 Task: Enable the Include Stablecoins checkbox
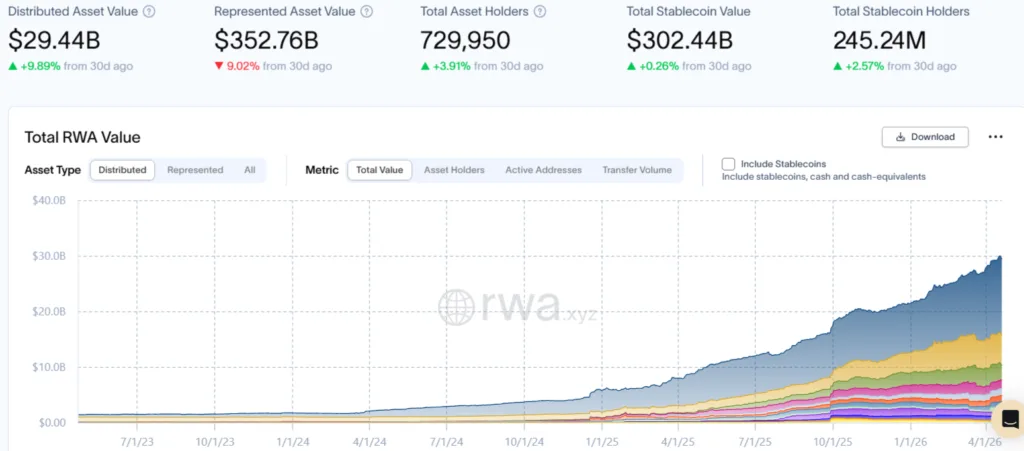click(x=728, y=164)
